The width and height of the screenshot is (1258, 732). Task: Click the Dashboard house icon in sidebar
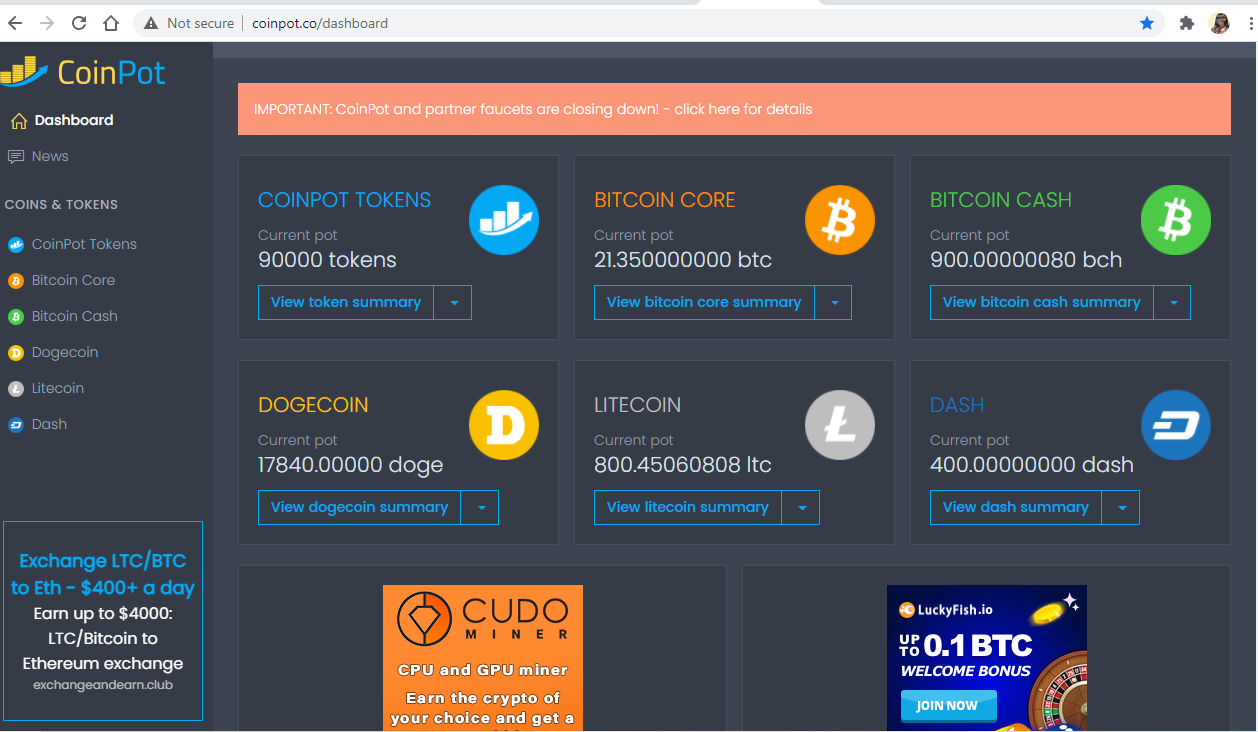tap(18, 121)
